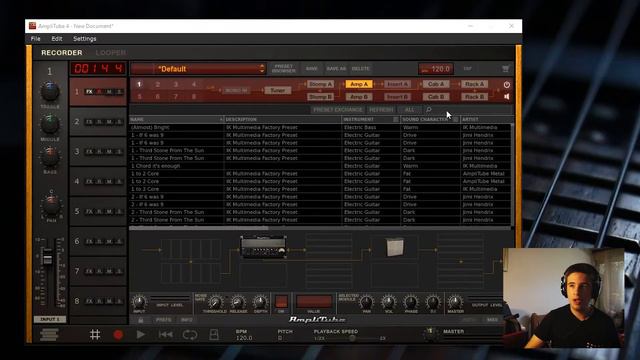Screen dimensions: 640x360
Task: Click the playback speed slider
Action: pyautogui.click(x=352, y=338)
